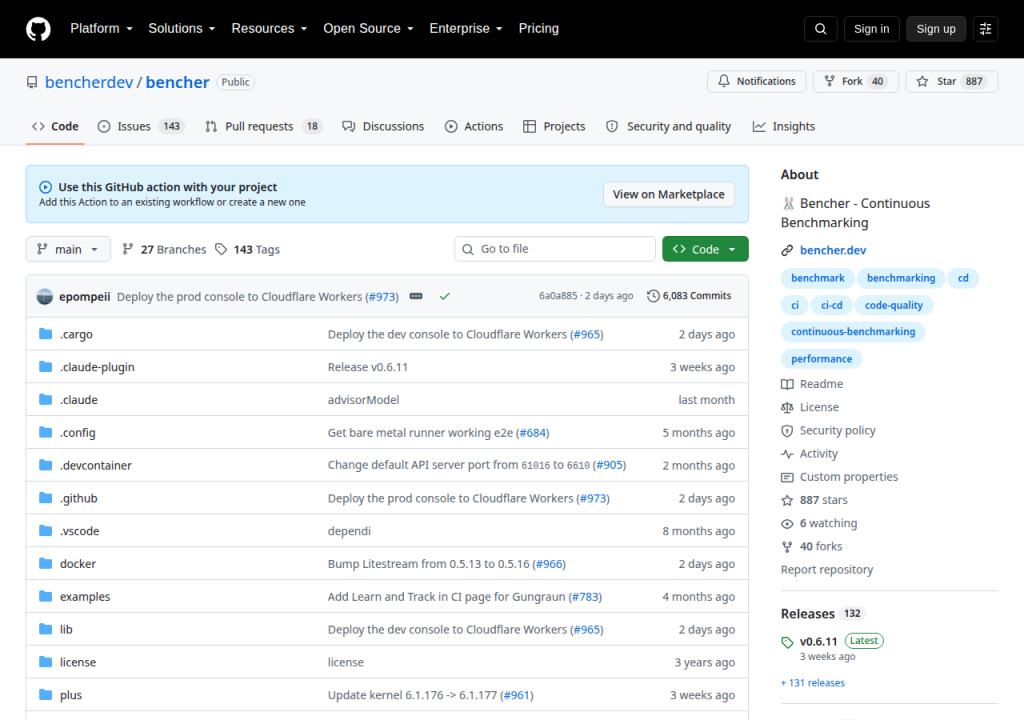
Task: Click the .cargo folder icon
Action: click(x=45, y=334)
